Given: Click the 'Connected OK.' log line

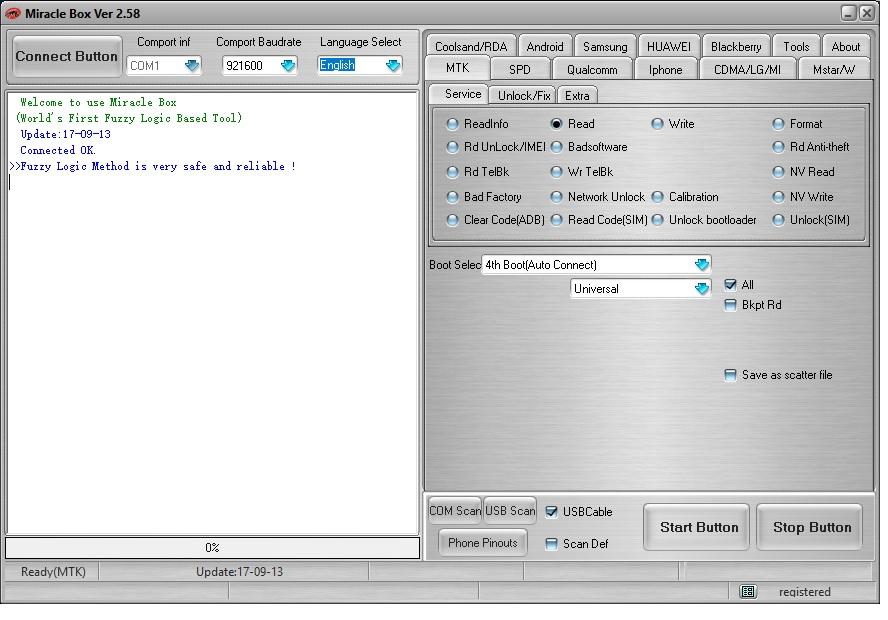Looking at the screenshot, I should pyautogui.click(x=58, y=151).
